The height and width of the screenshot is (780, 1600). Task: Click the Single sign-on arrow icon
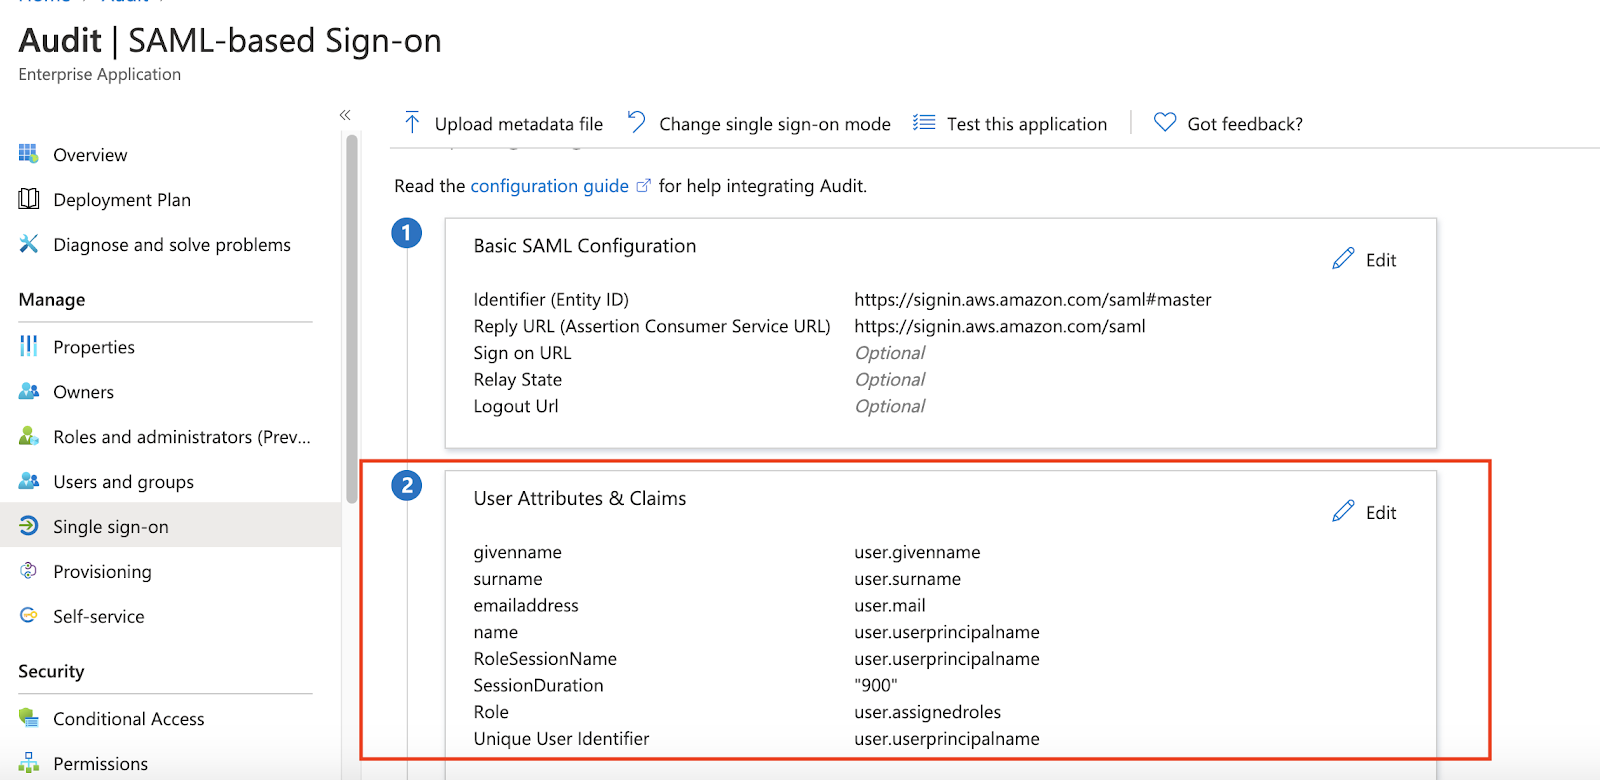pos(29,526)
